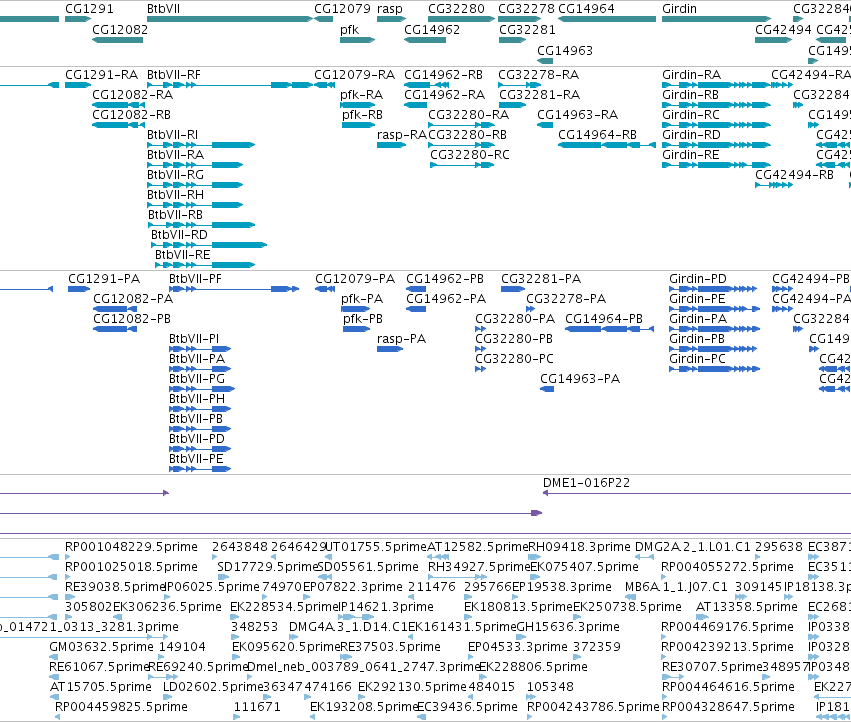Screen dimensions: 851x722
Task: Click the Girdin-RA transcript
Action: pyautogui.click(x=716, y=85)
